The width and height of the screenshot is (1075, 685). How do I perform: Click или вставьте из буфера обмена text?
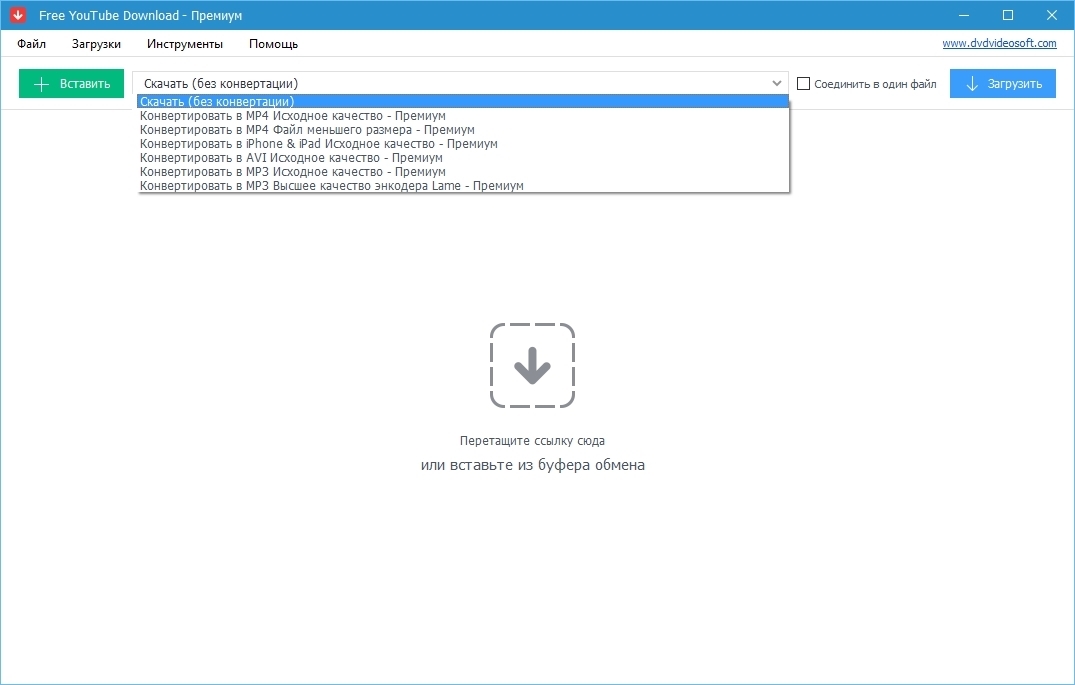pos(533,465)
